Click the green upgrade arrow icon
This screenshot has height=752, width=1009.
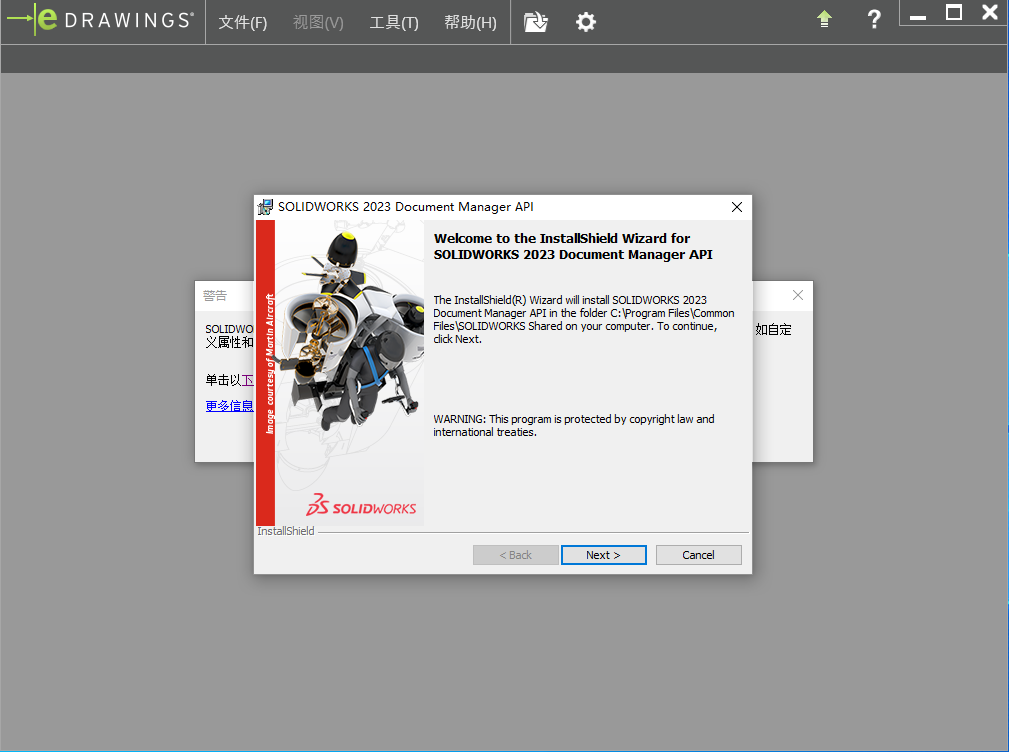pyautogui.click(x=824, y=19)
